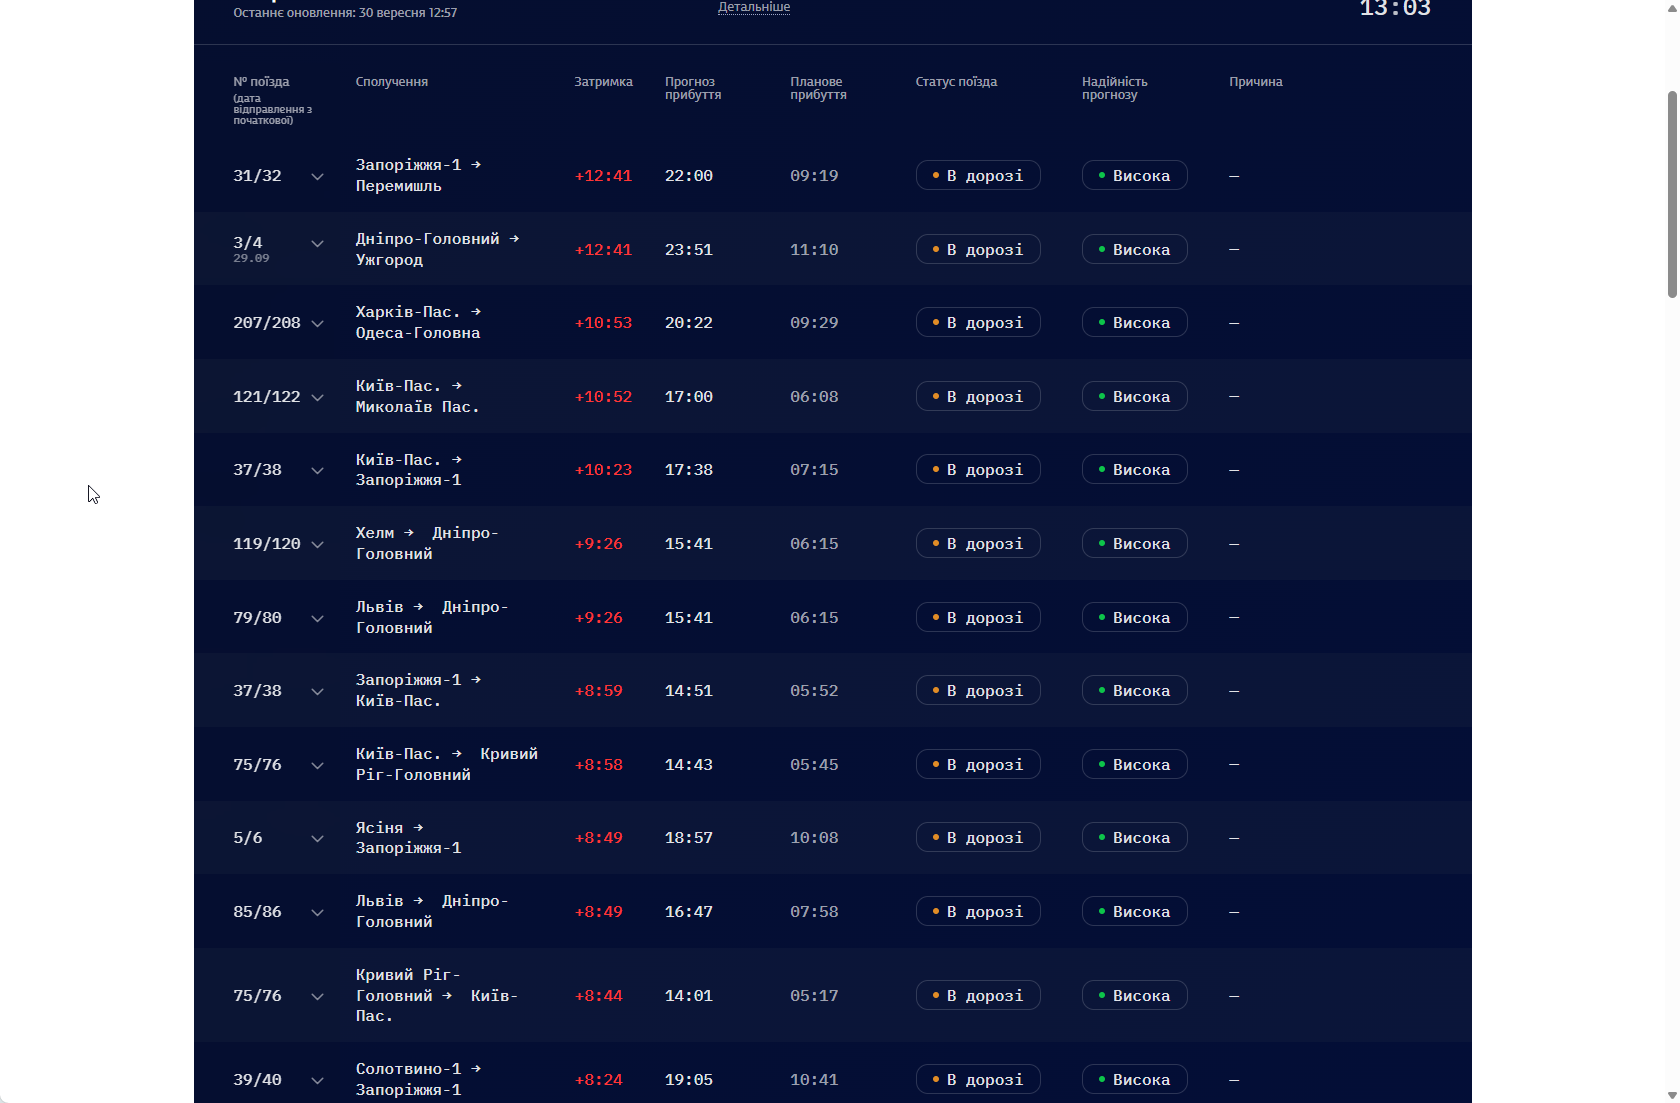Expand train 39/40 row chevron
This screenshot has width=1680, height=1103.
(317, 1081)
